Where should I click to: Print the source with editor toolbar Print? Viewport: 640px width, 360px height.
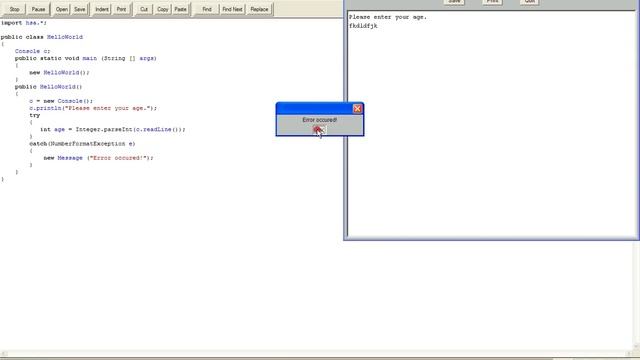121,9
